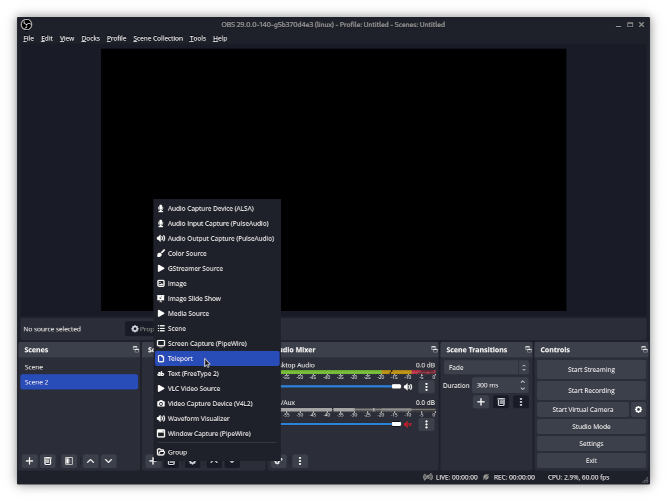Image resolution: width=667 pixels, height=501 pixels.
Task: Click Start Virtual Camera button
Action: 583,410
